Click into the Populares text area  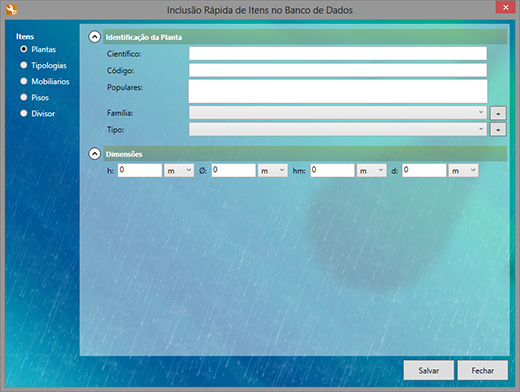[x=338, y=91]
